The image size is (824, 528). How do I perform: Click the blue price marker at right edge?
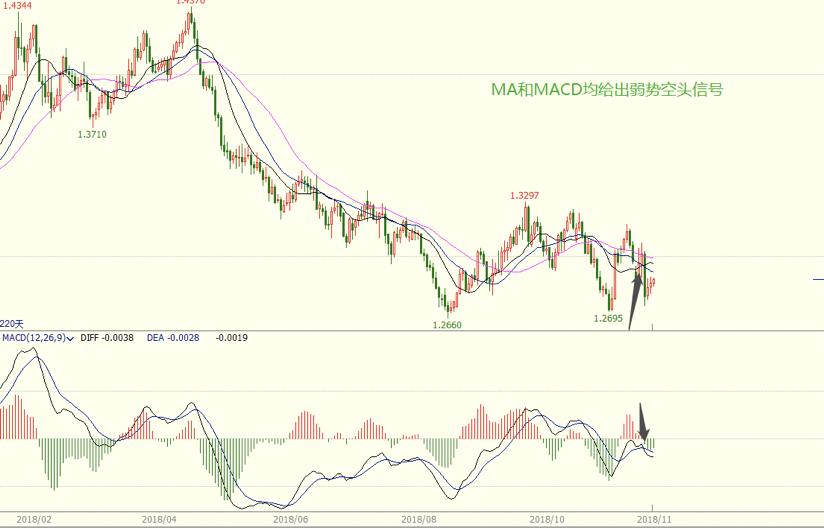[818, 279]
